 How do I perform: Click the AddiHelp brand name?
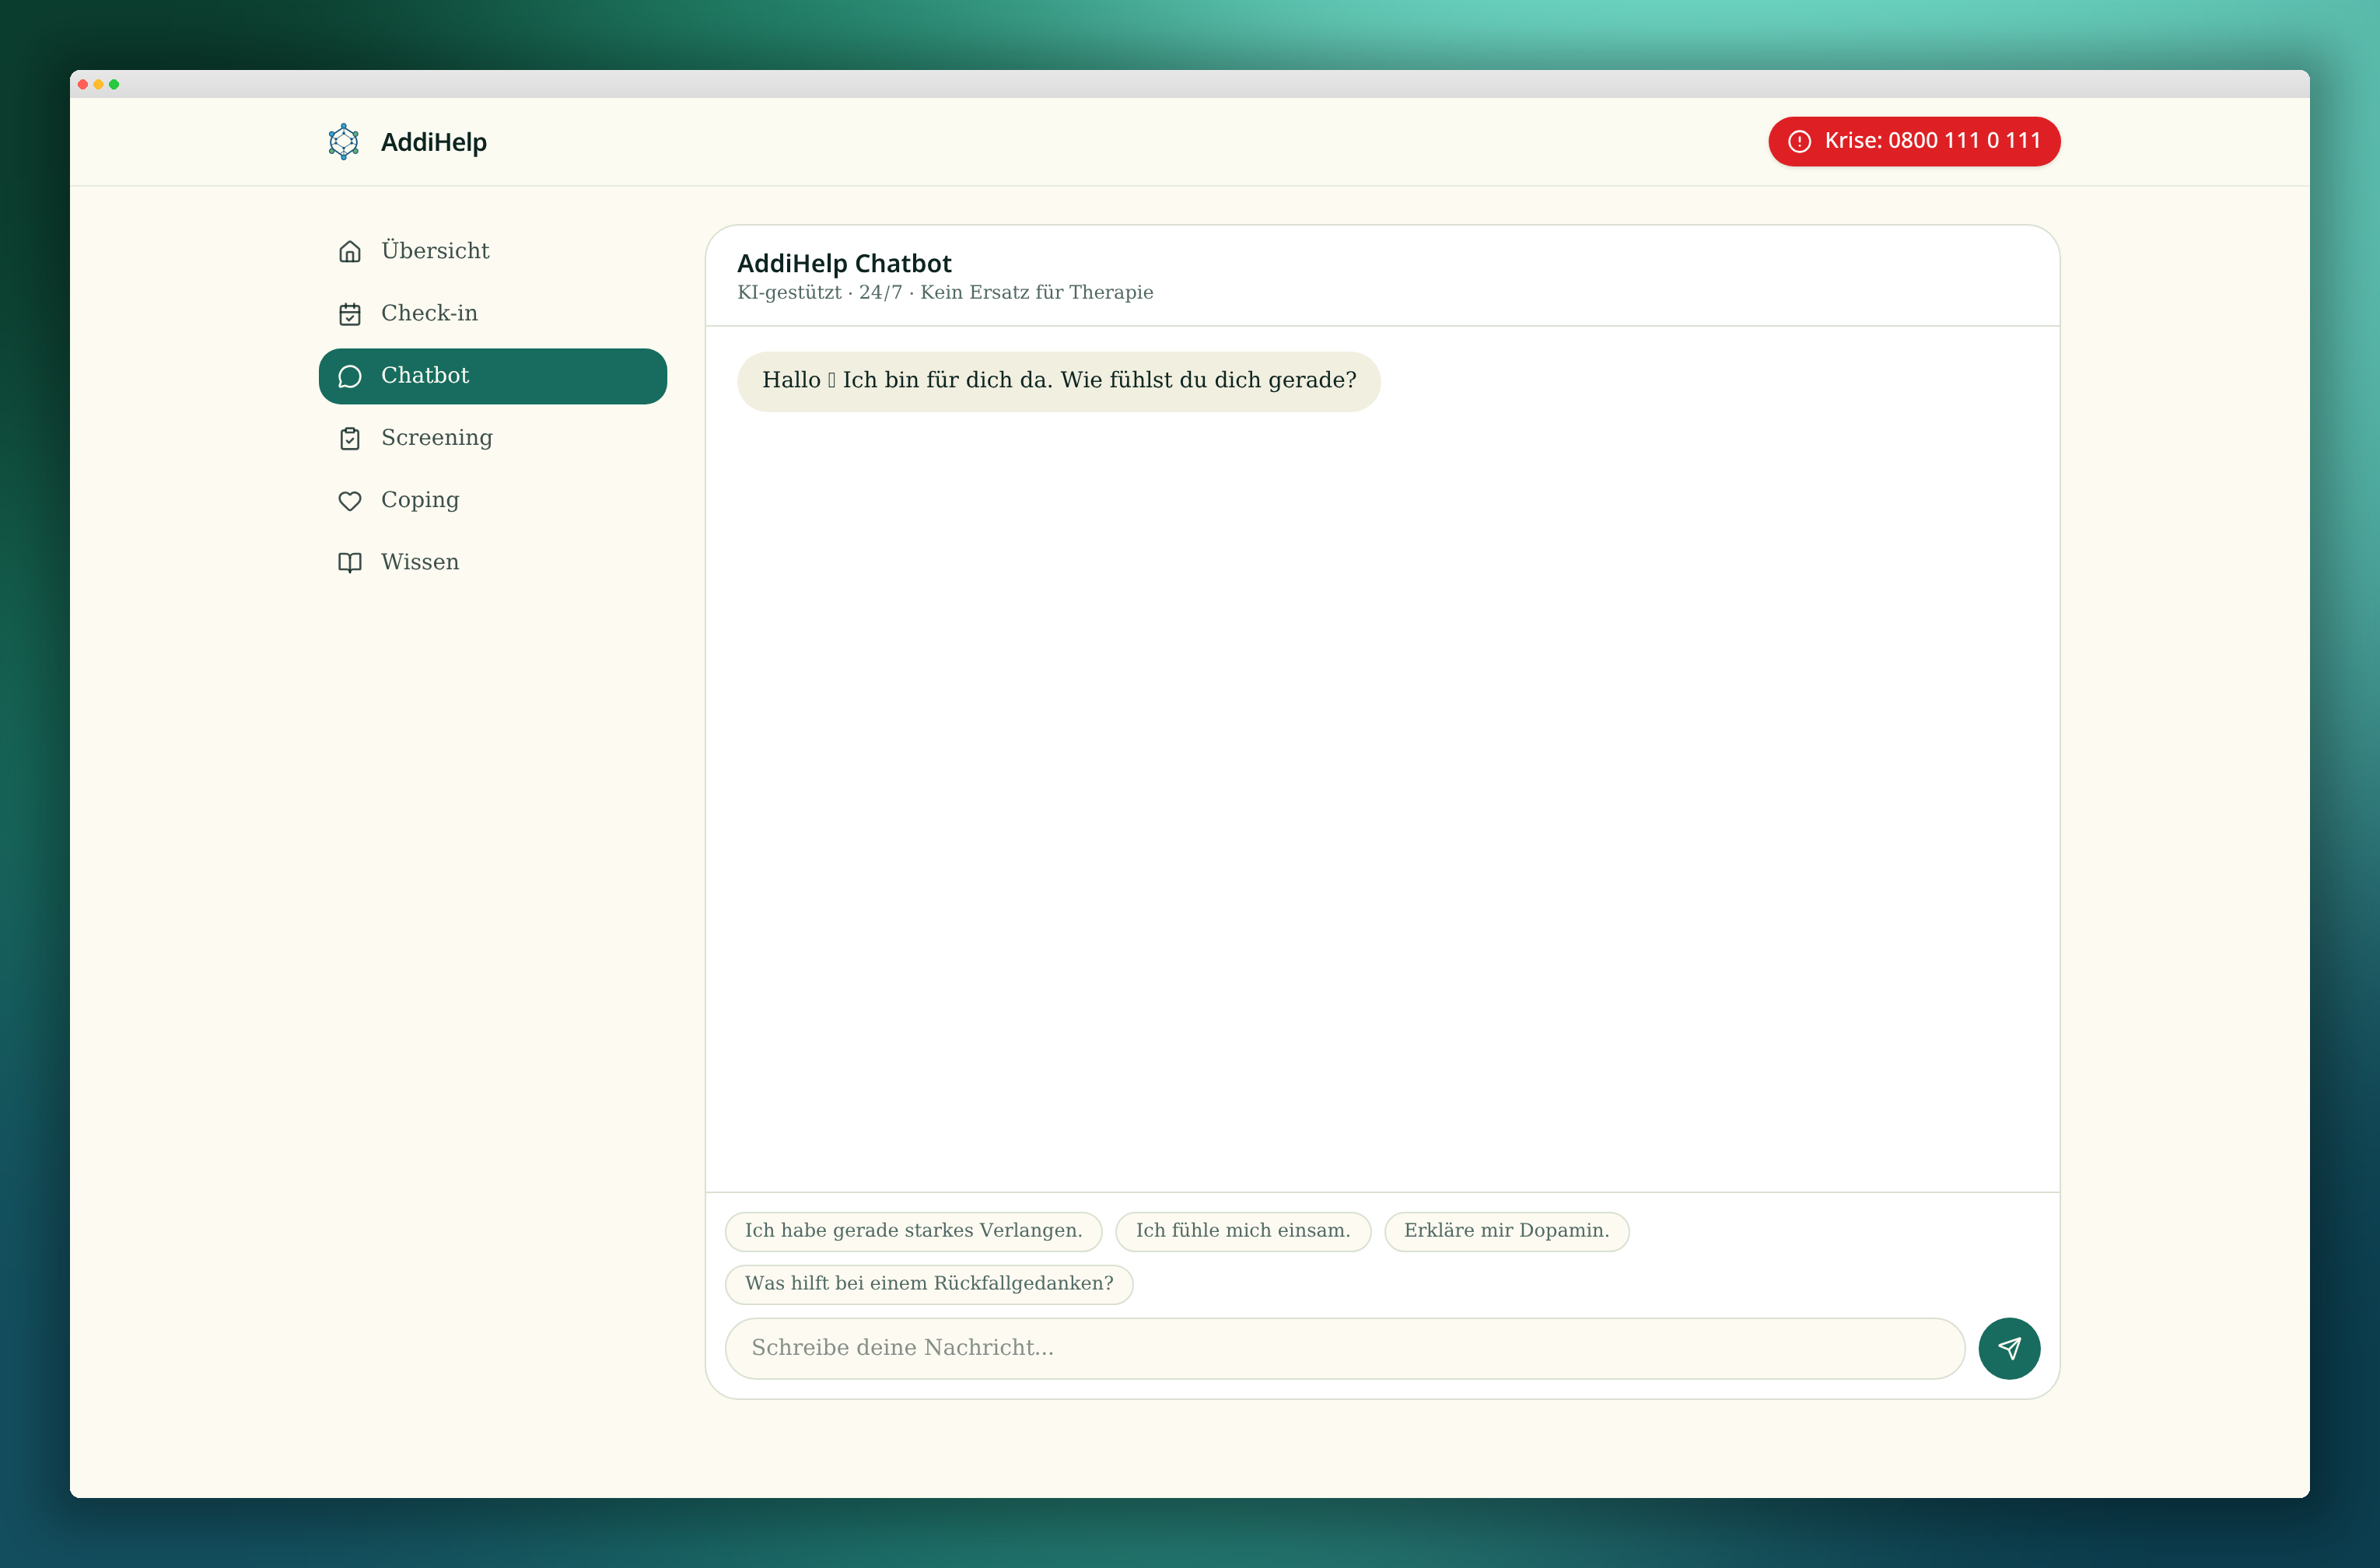434,142
